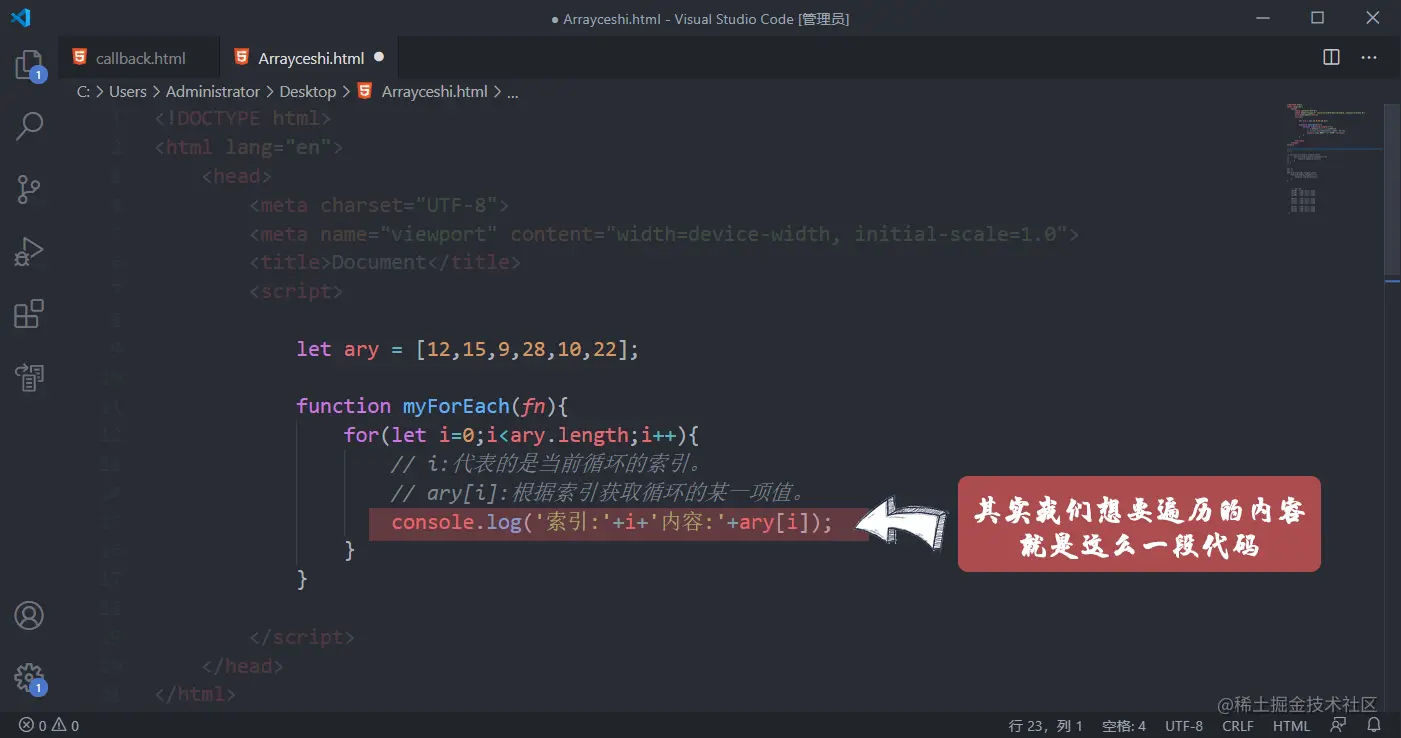1401x738 pixels.
Task: Open the Source Control view
Action: 29,189
